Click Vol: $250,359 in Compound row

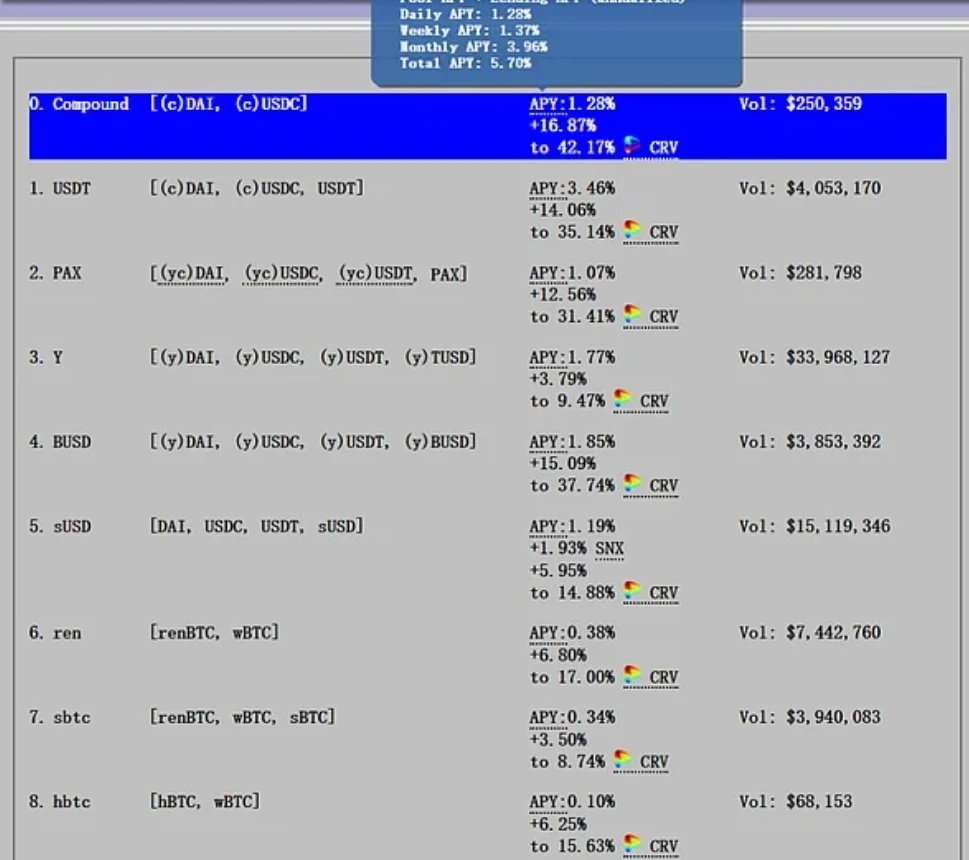pos(800,104)
